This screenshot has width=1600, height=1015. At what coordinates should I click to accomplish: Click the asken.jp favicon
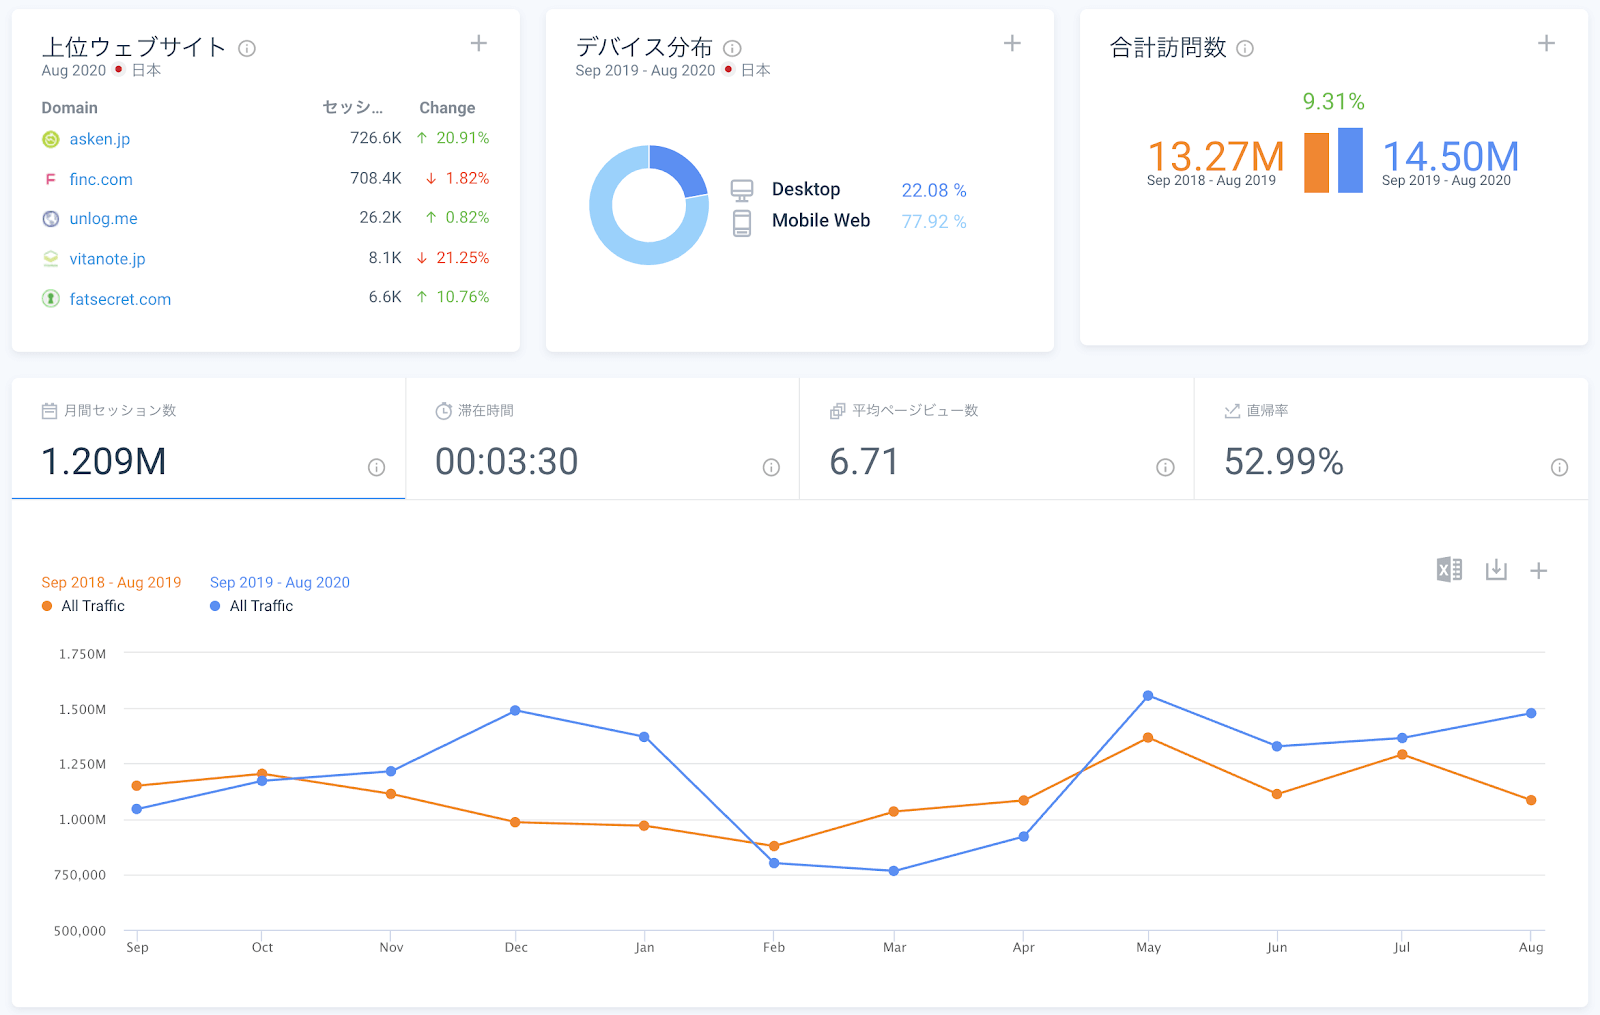[x=51, y=139]
